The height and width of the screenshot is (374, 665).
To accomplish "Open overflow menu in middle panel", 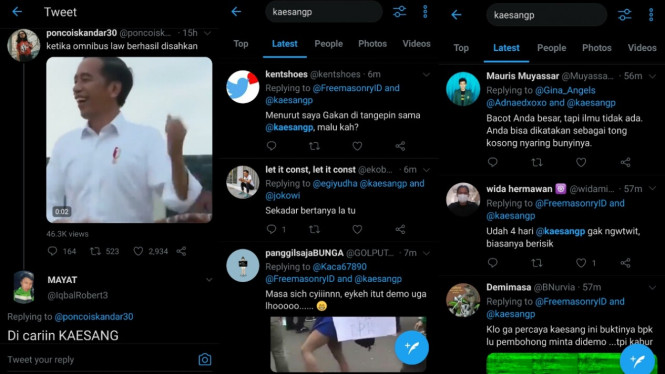I will (425, 11).
